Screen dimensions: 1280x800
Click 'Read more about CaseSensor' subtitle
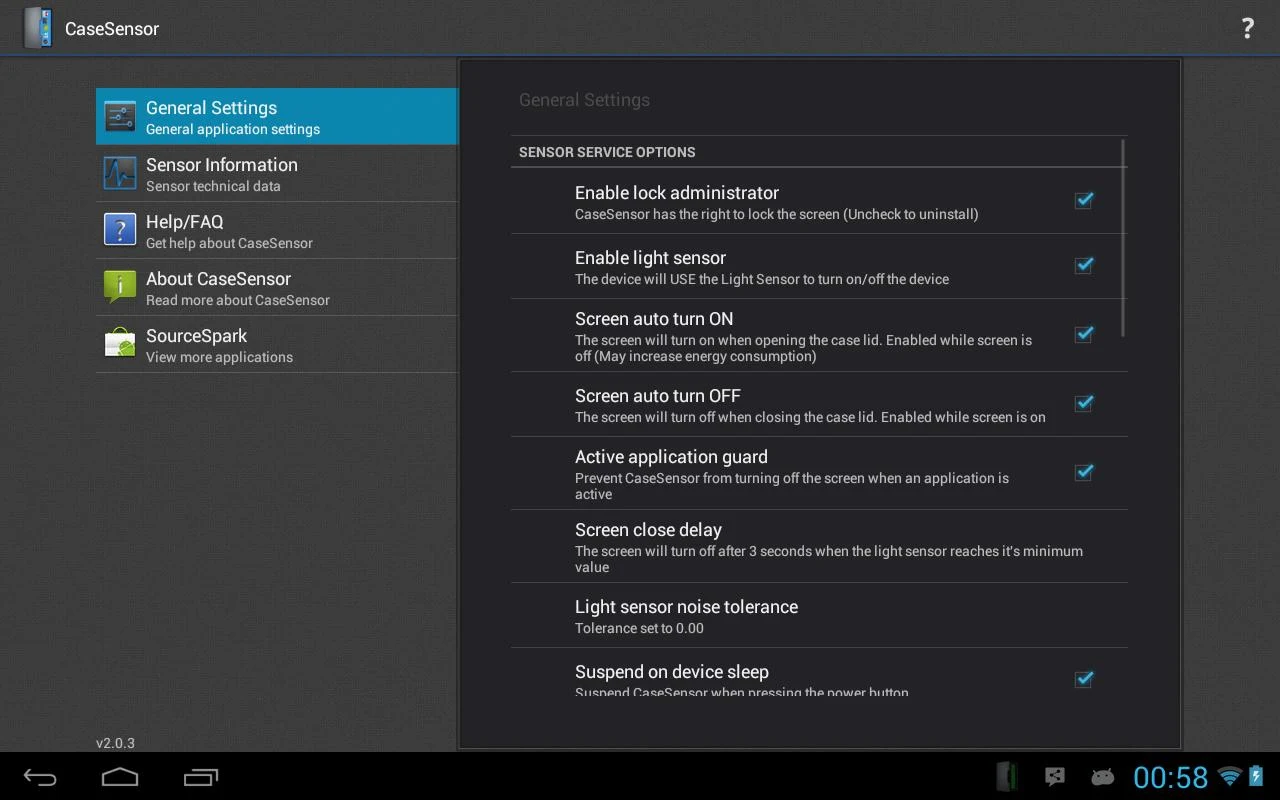(238, 300)
